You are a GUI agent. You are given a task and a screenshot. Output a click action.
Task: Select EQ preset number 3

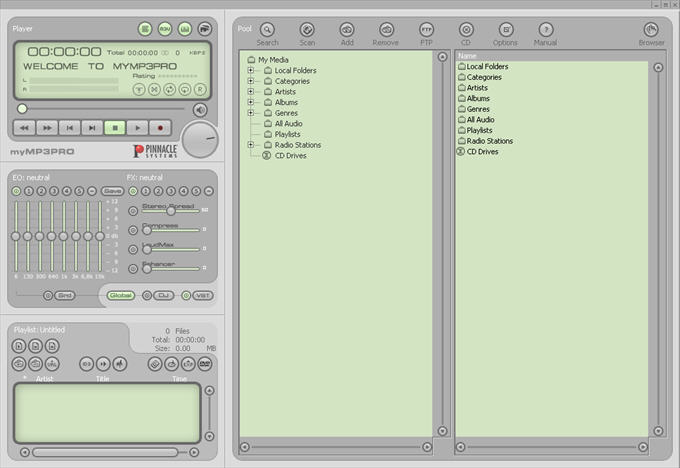coord(54,191)
